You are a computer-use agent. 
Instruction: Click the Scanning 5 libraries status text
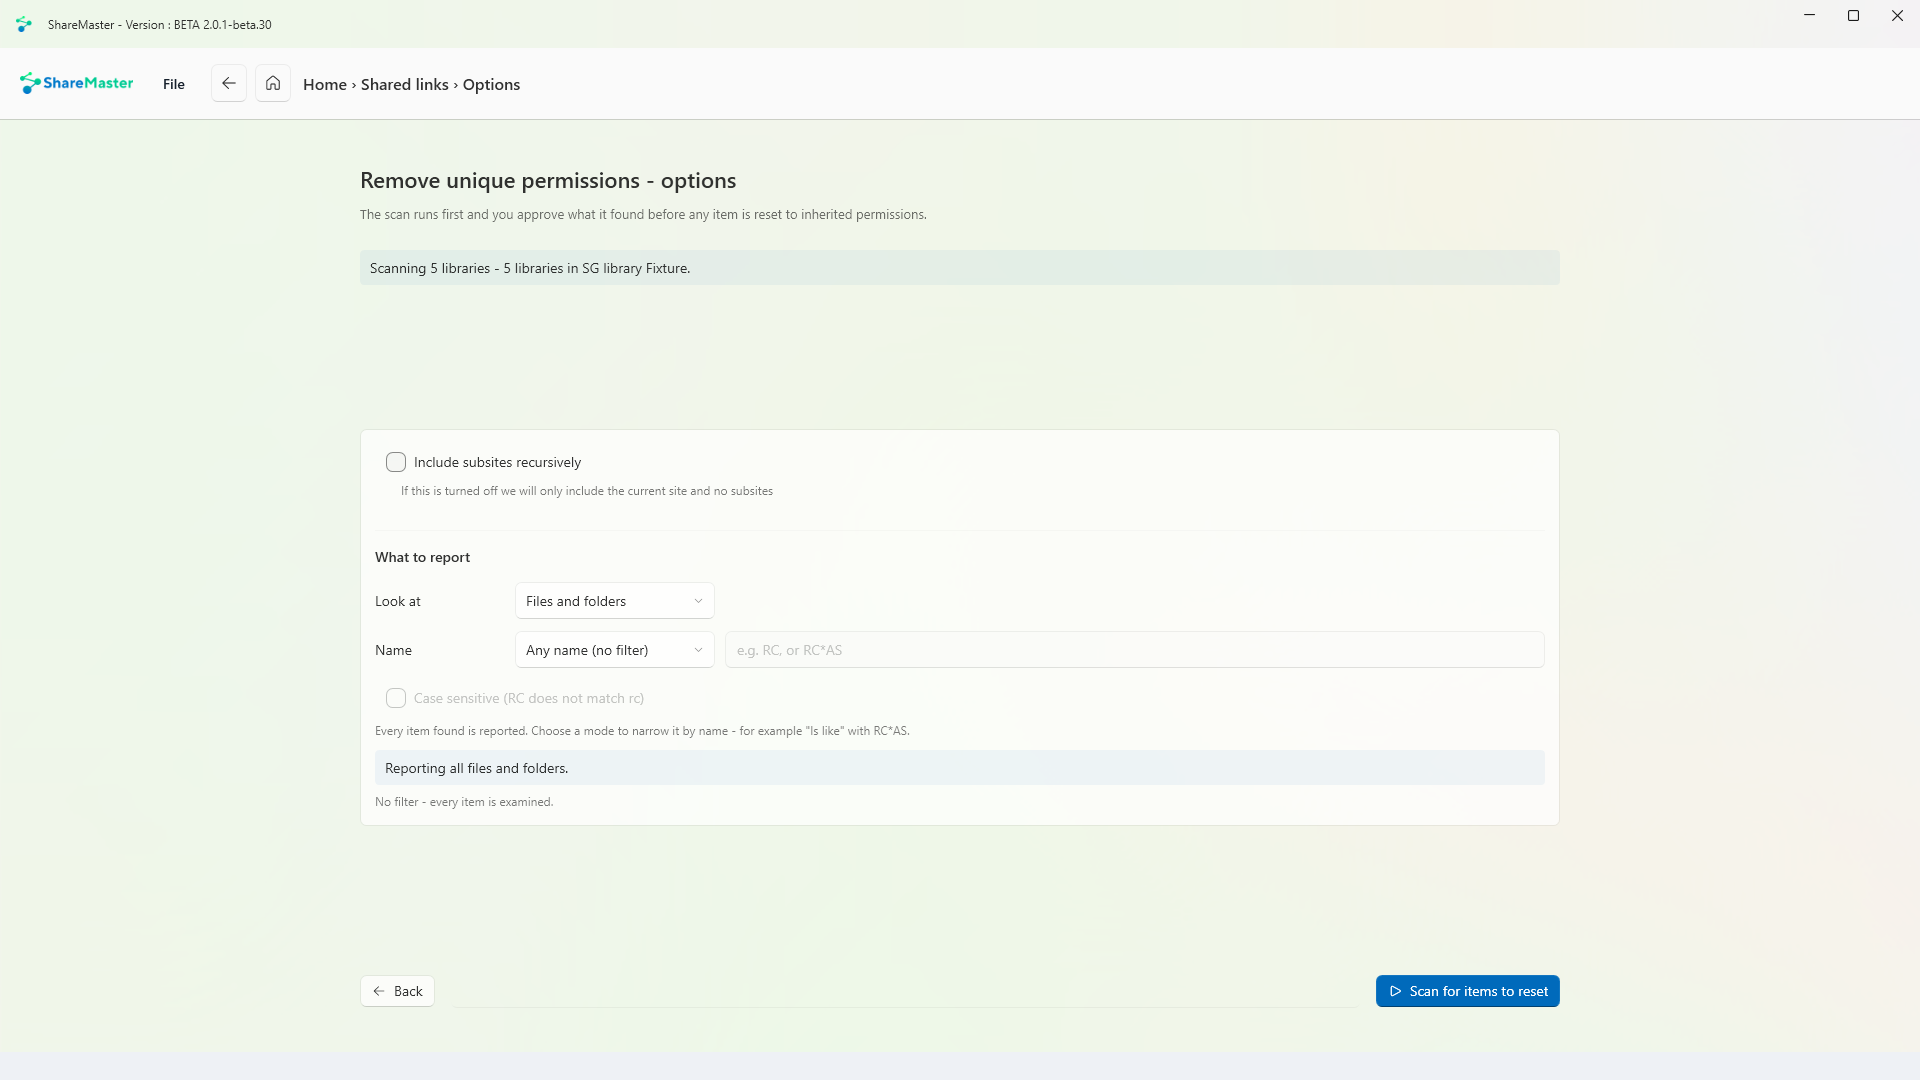(530, 268)
